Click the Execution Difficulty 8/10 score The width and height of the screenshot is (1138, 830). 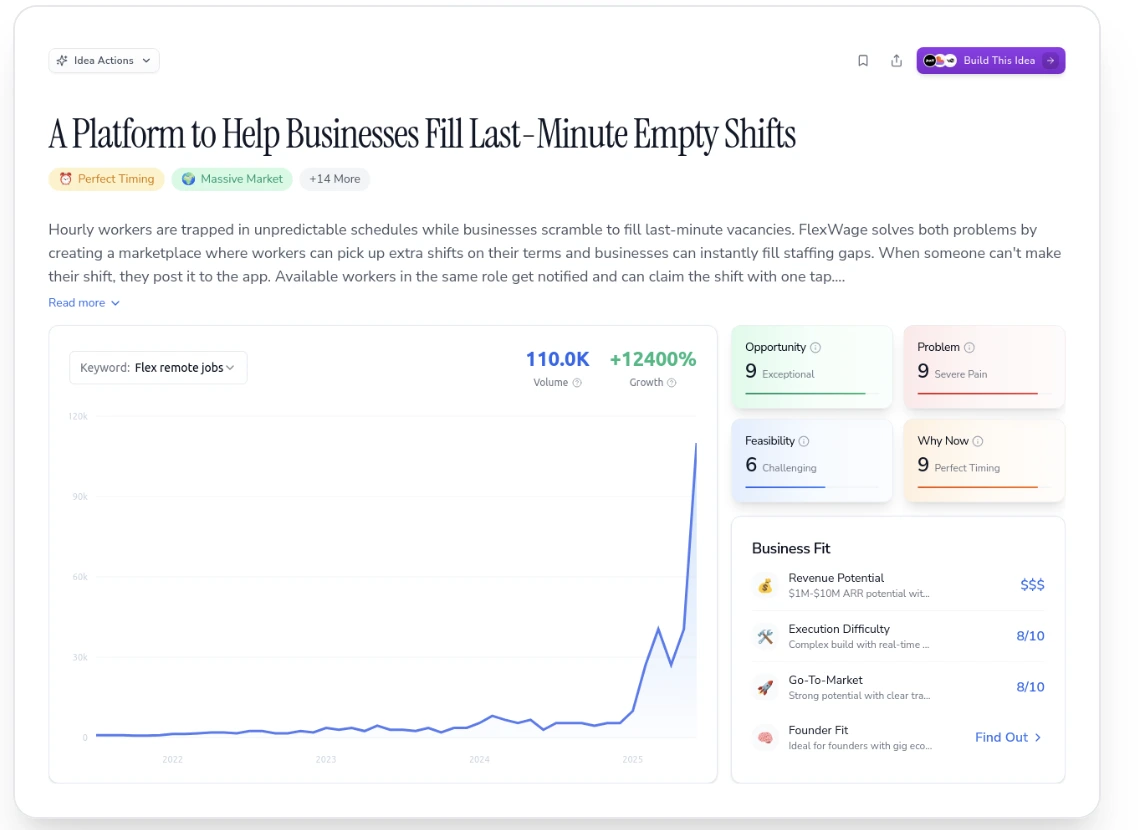[x=1030, y=636]
